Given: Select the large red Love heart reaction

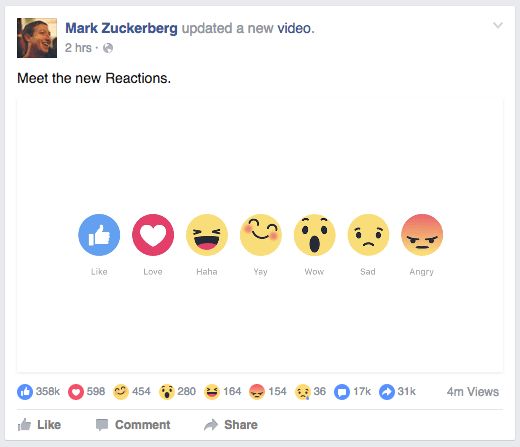Looking at the screenshot, I should 153,235.
